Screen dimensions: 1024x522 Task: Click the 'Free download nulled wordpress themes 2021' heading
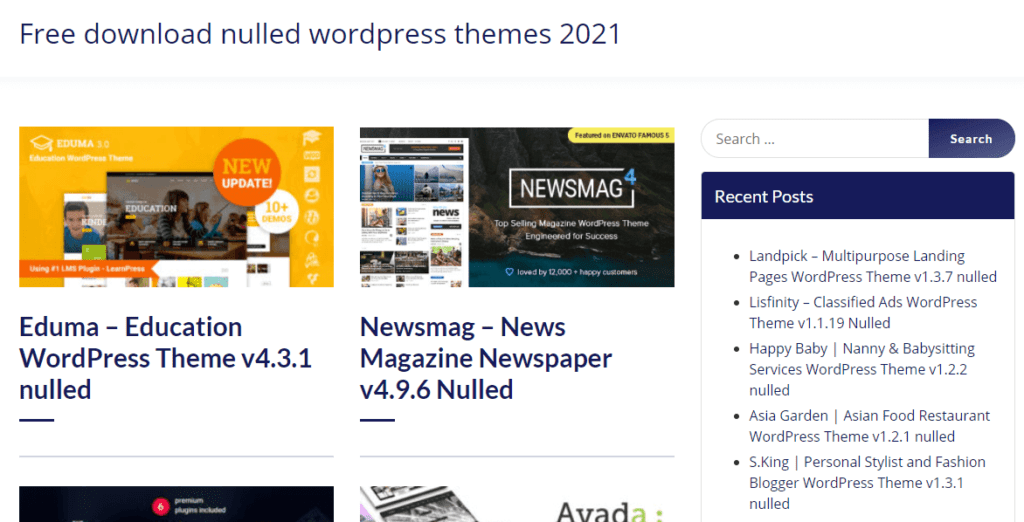pyautogui.click(x=320, y=34)
